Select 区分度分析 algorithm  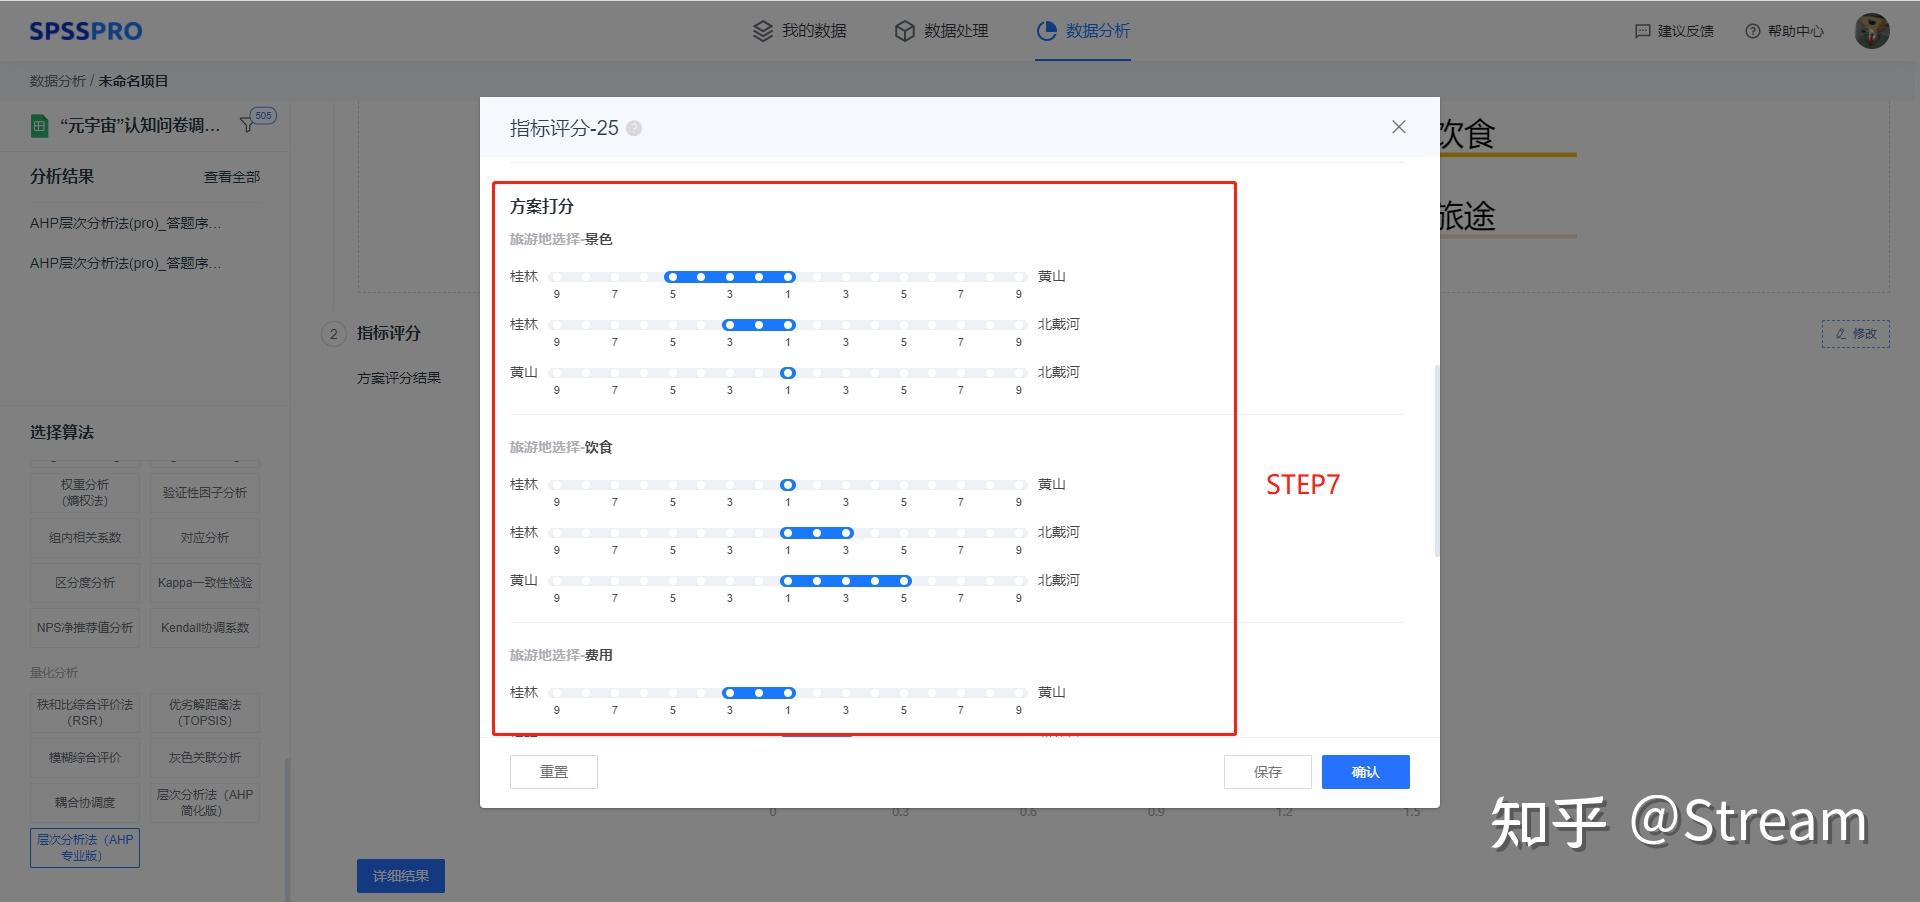(x=85, y=582)
